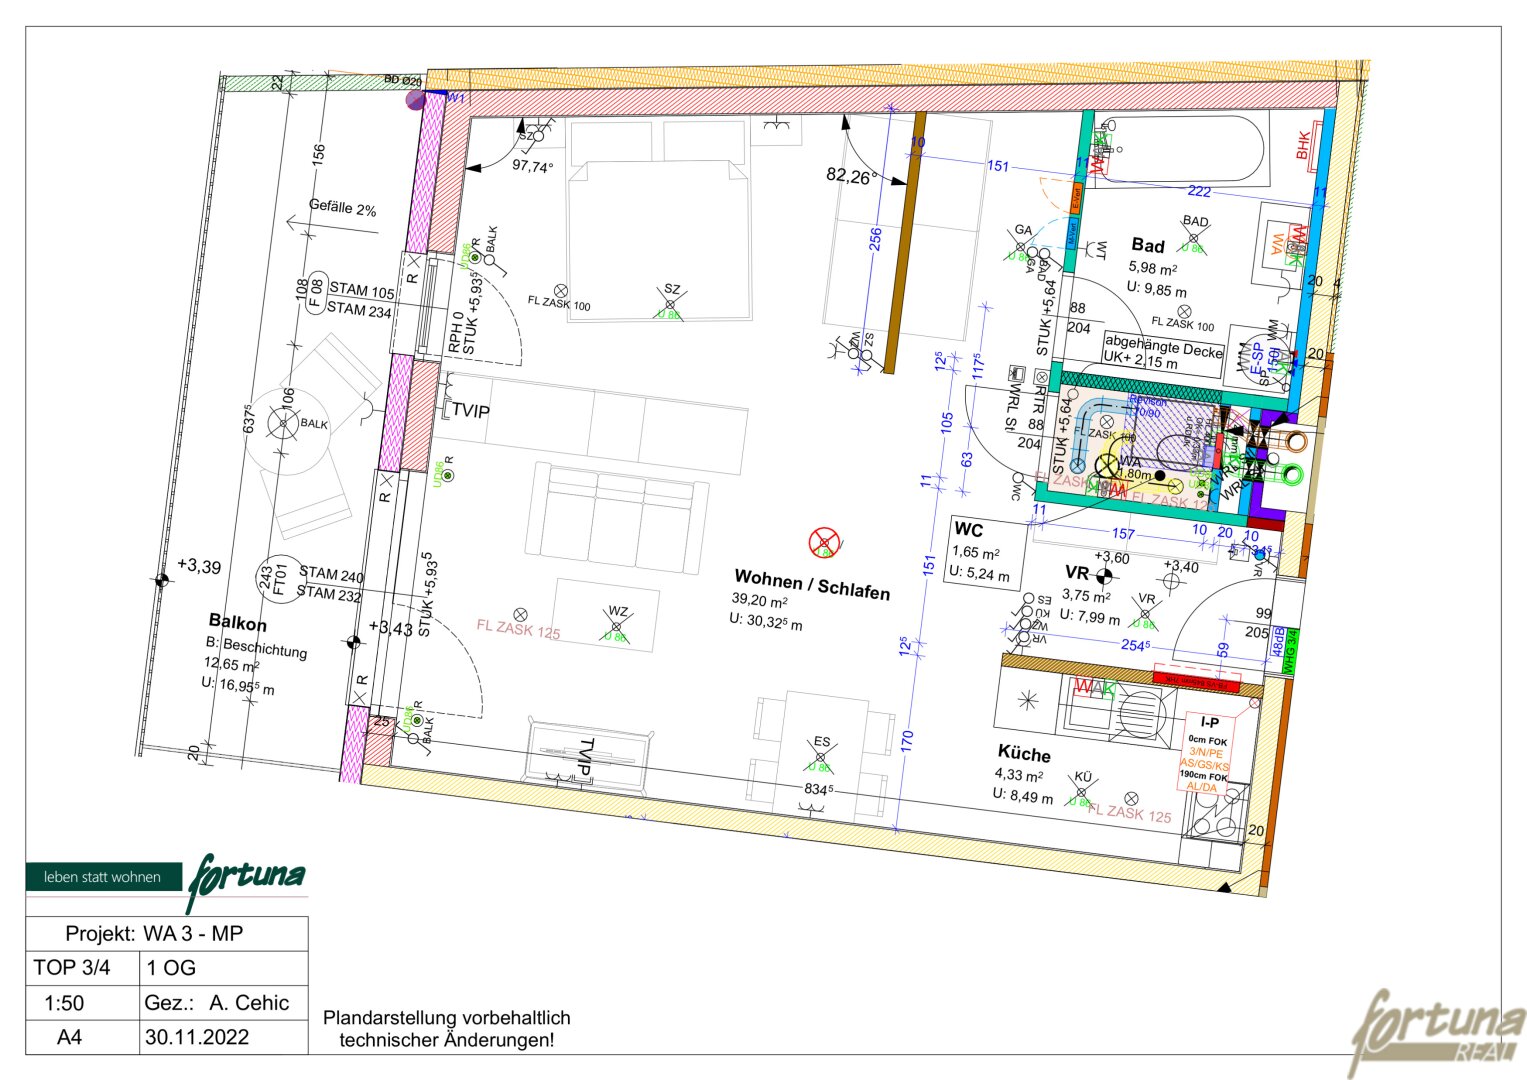
Task: Click the orange I-P box in the kitchen
Action: [x=1209, y=753]
